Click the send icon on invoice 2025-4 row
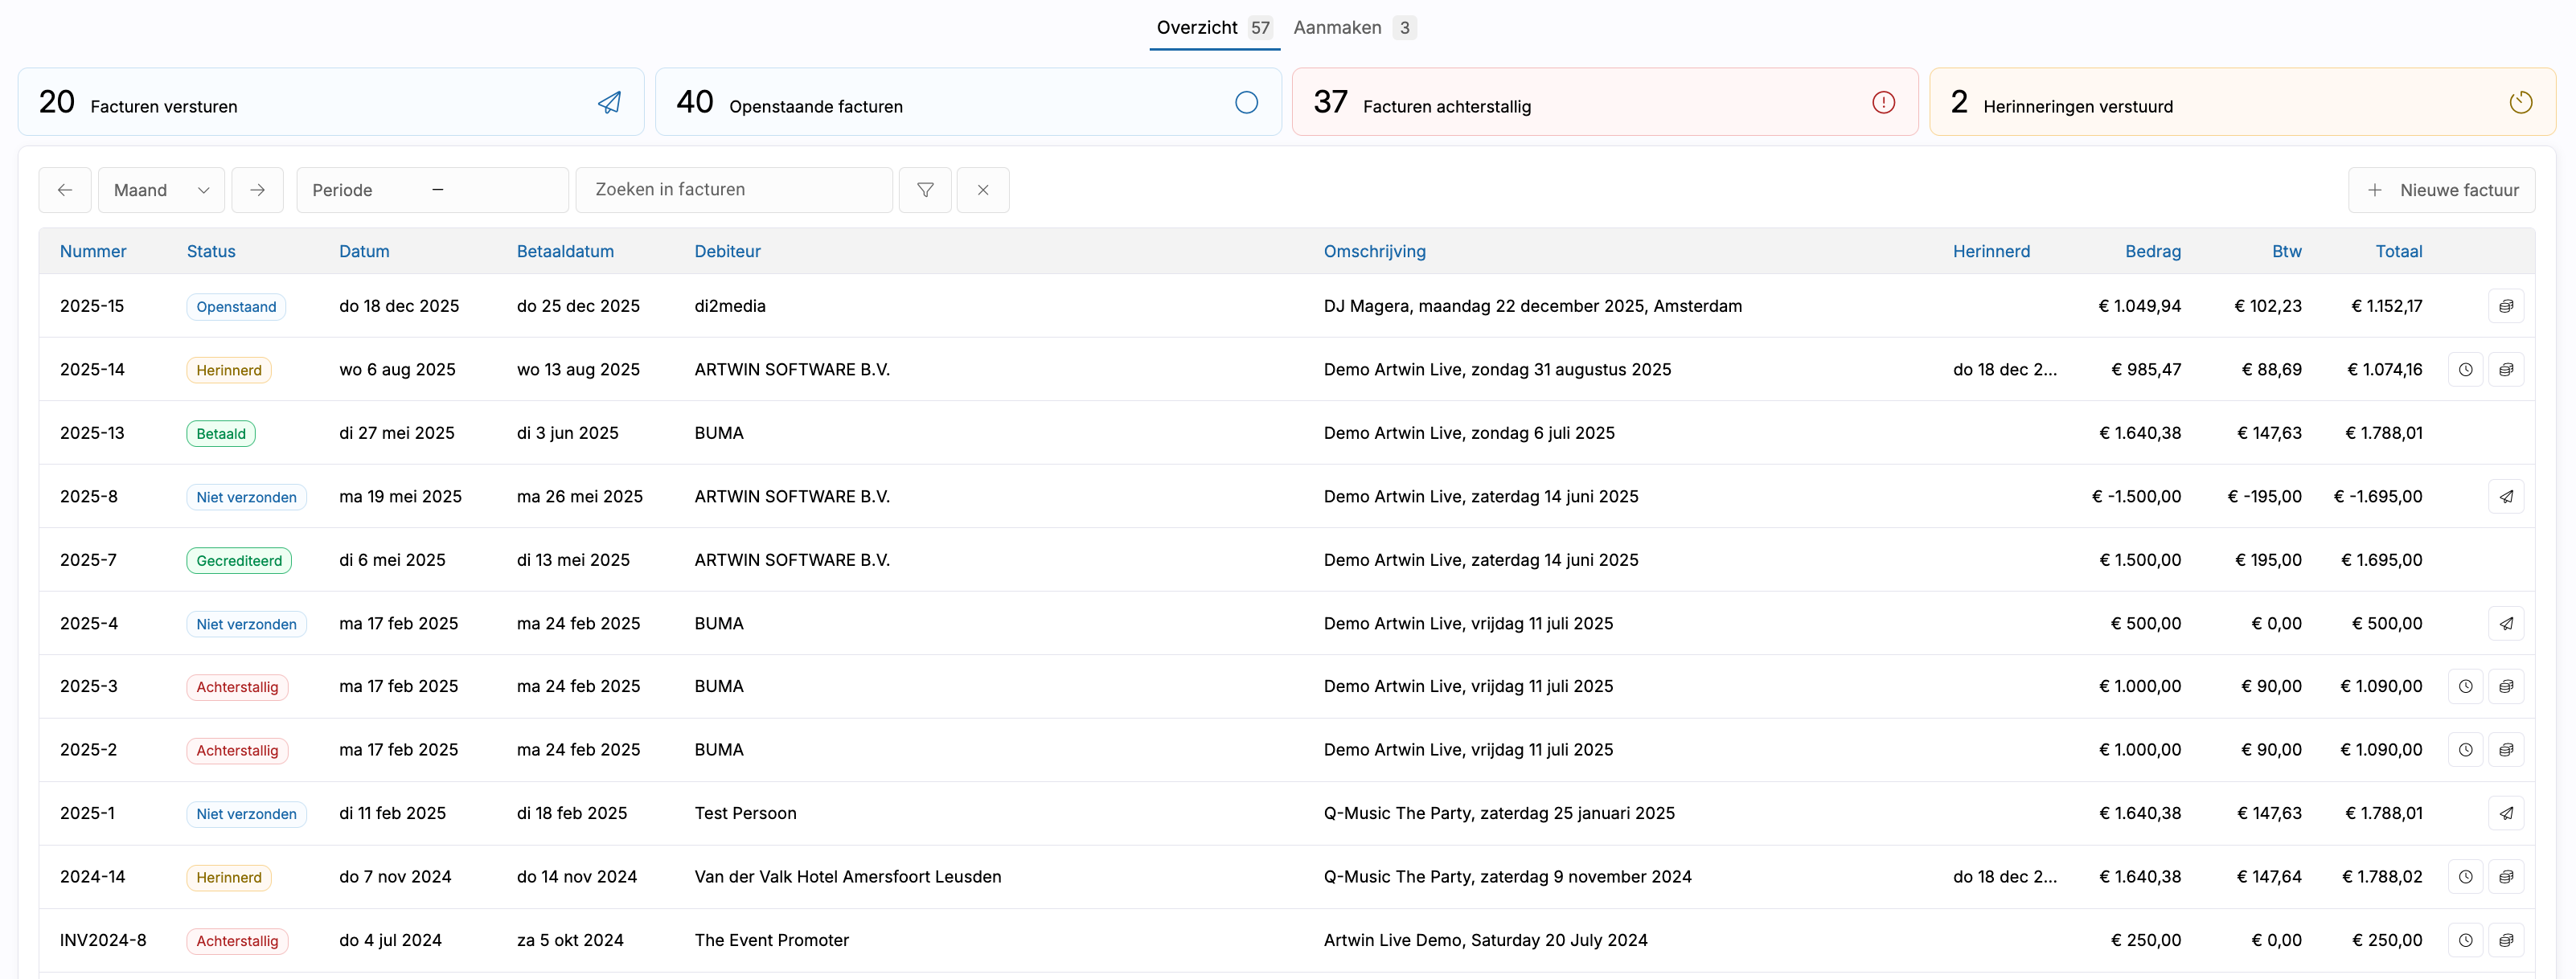Image resolution: width=2576 pixels, height=979 pixels. (x=2505, y=624)
